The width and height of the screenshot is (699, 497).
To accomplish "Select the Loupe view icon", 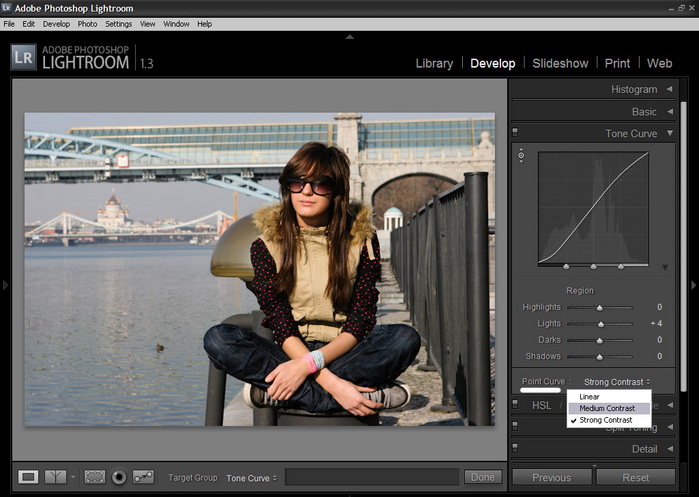I will [x=28, y=477].
